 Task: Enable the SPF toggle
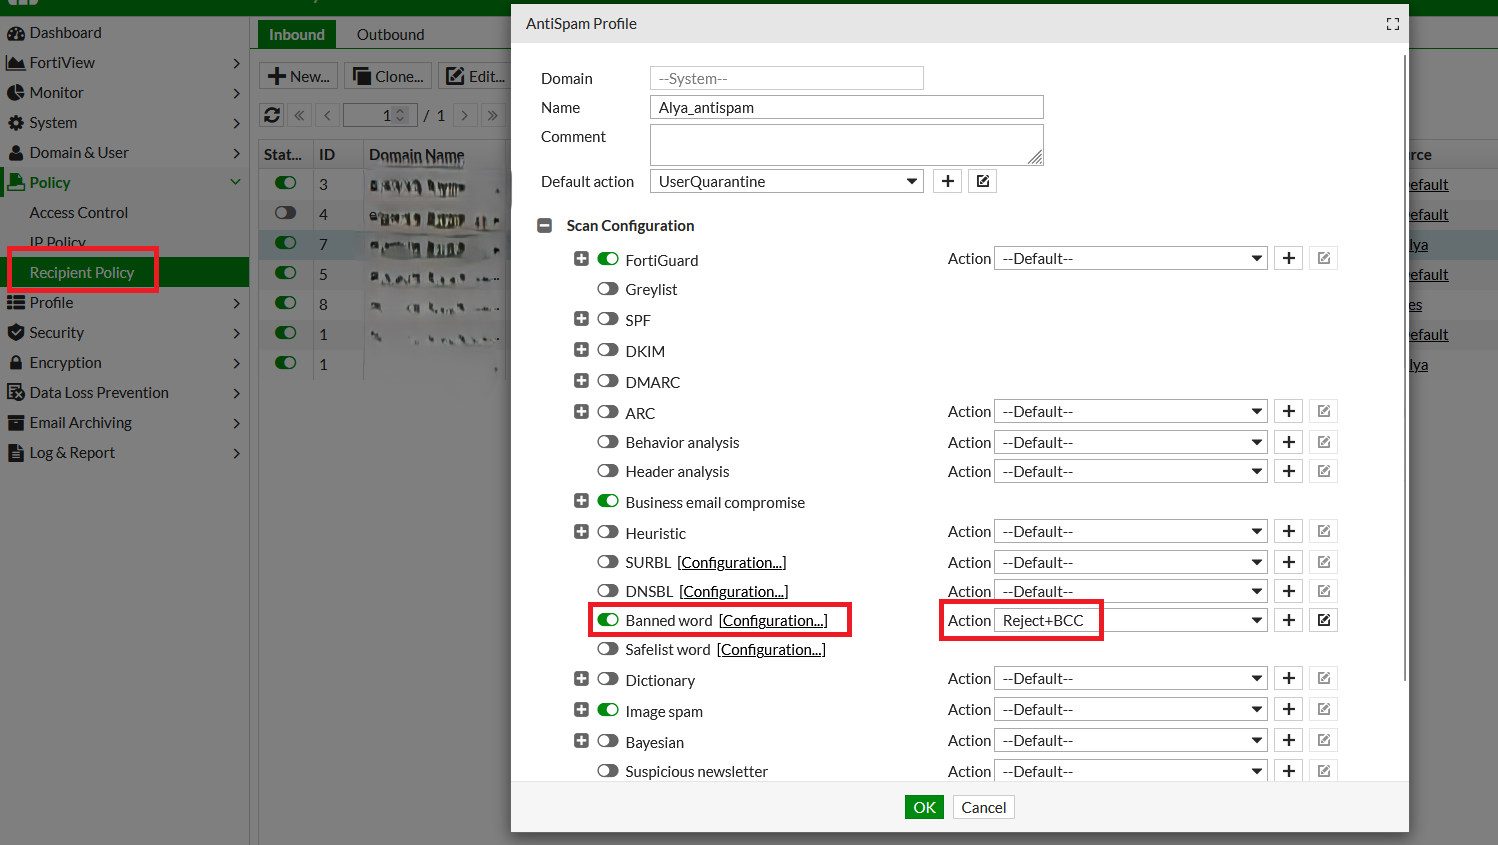pos(608,319)
